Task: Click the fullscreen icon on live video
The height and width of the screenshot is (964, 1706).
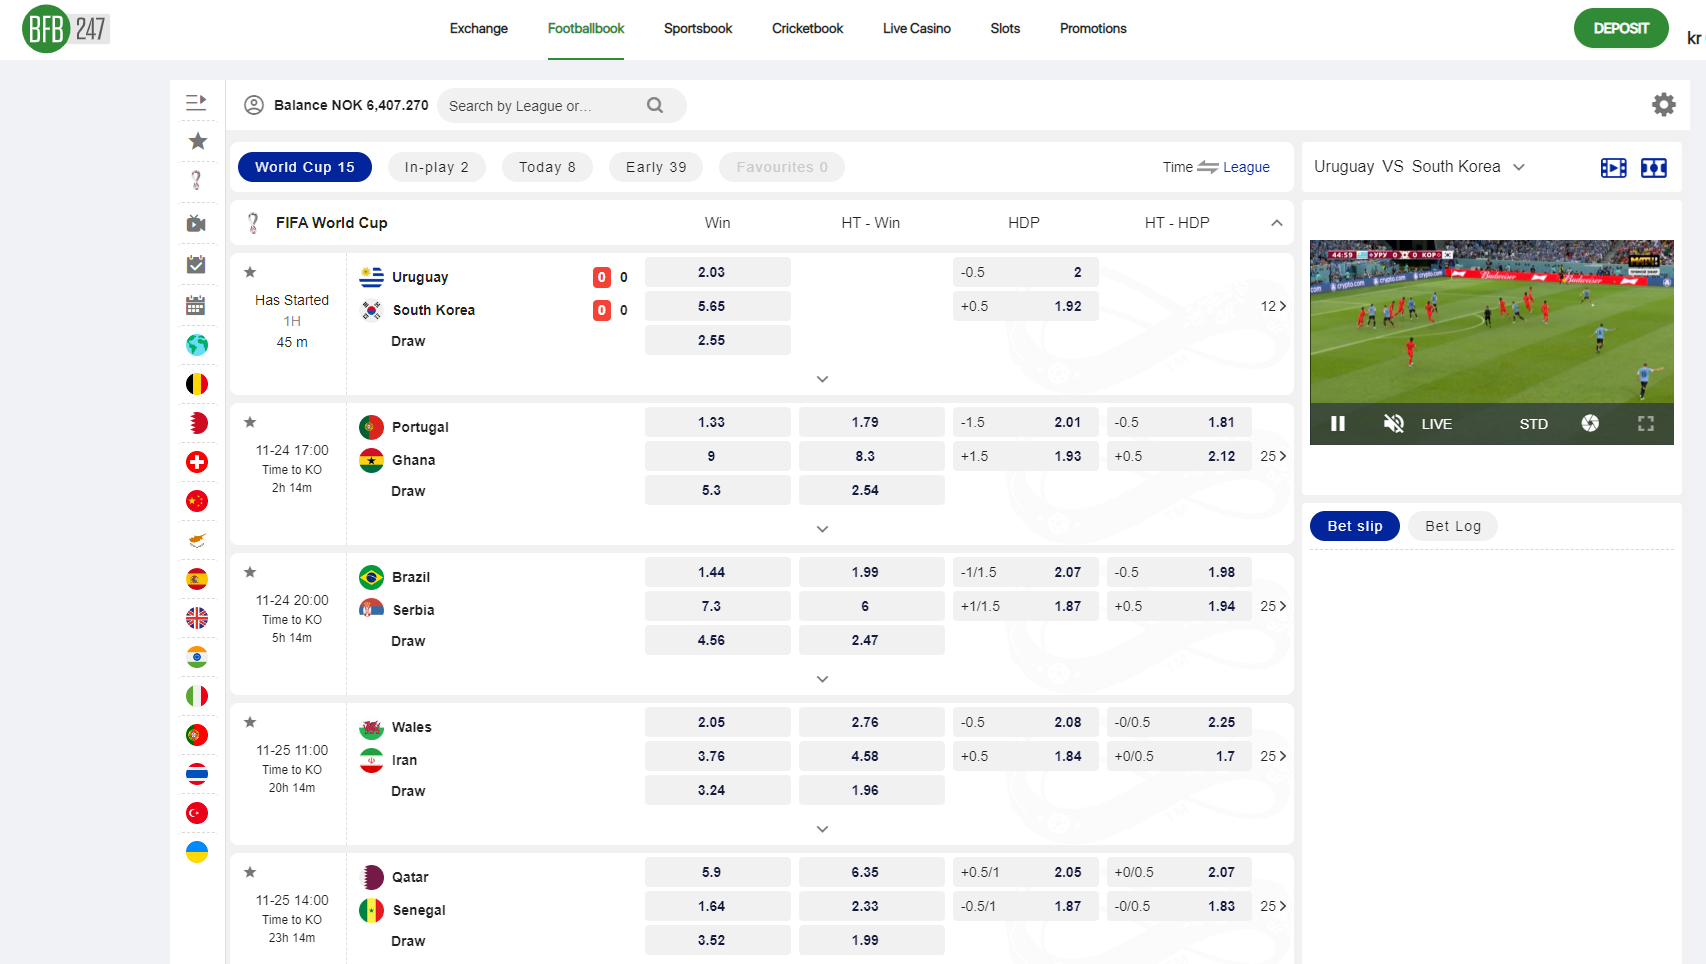Action: [1645, 424]
